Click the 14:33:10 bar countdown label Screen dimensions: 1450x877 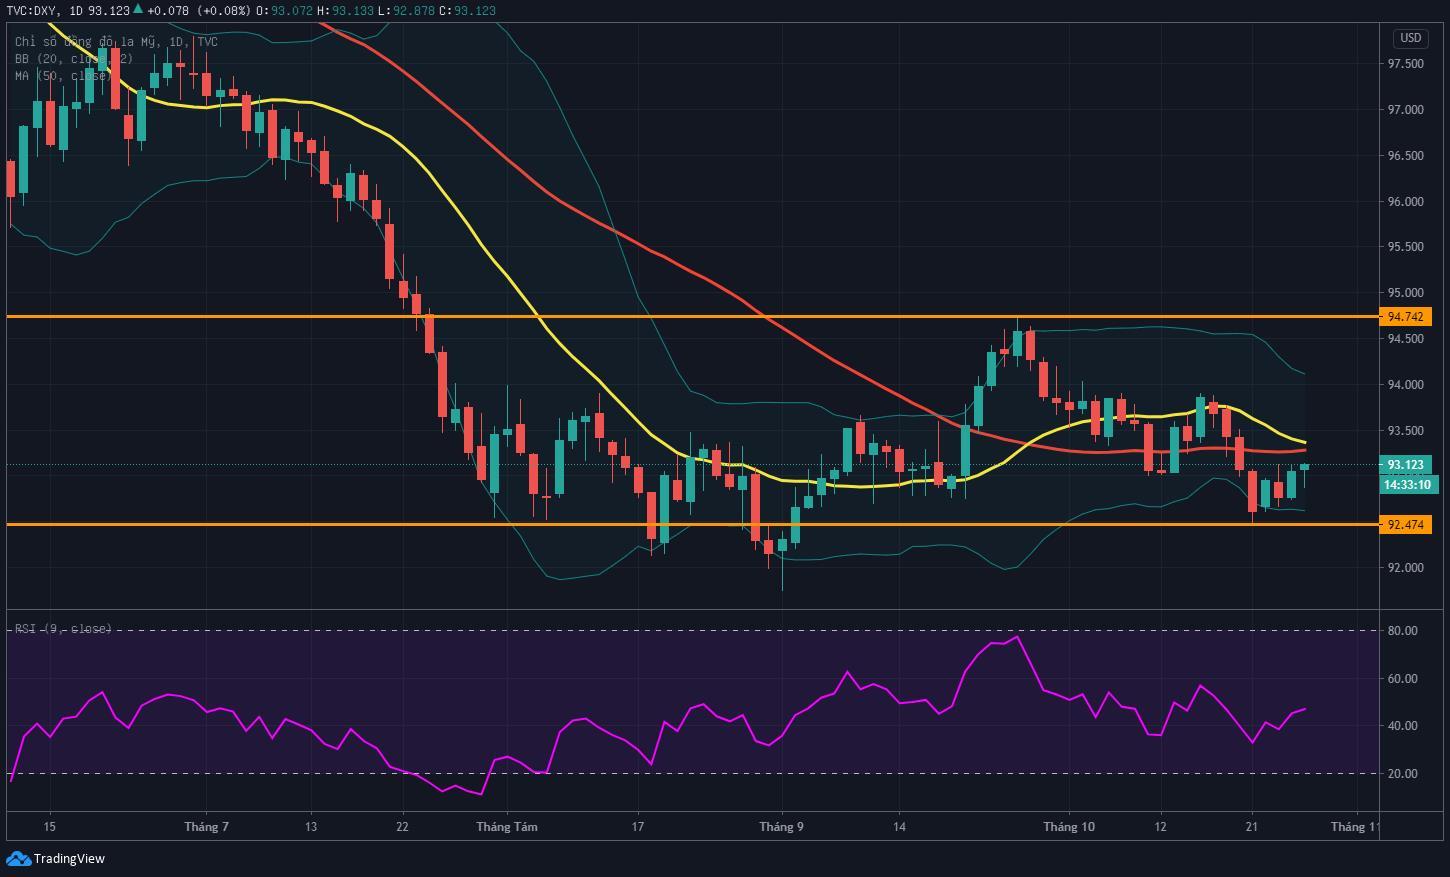pos(1406,485)
